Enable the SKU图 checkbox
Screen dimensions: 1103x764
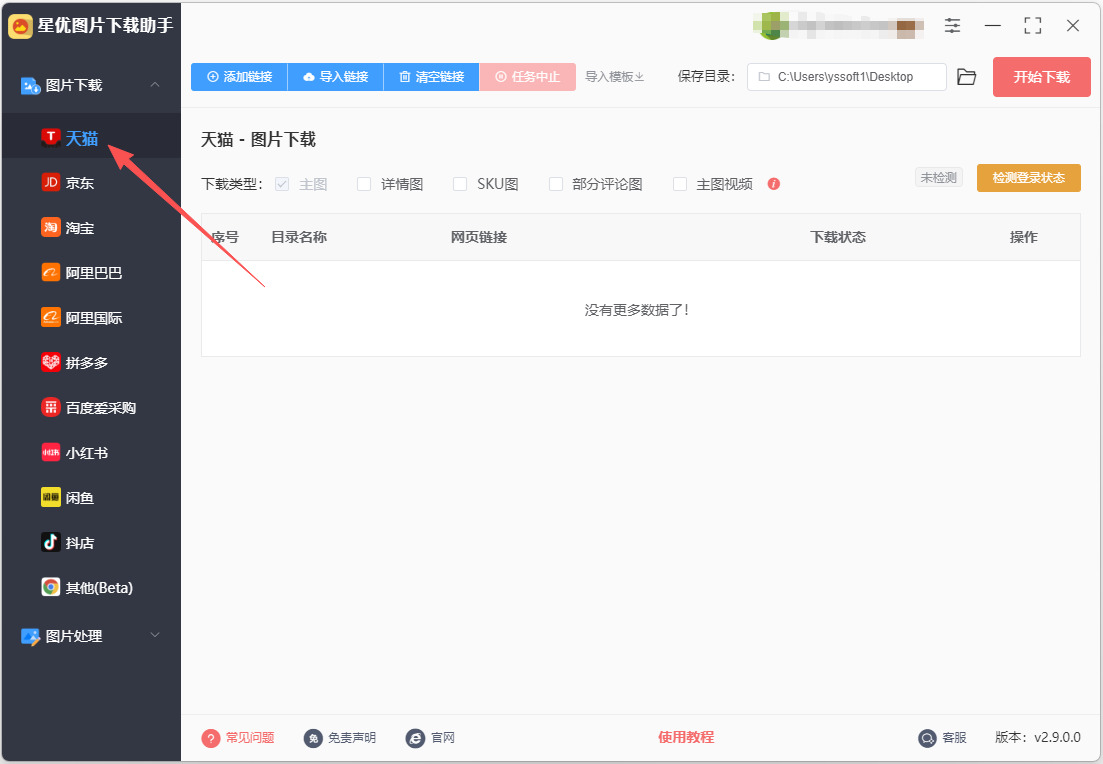(x=460, y=184)
